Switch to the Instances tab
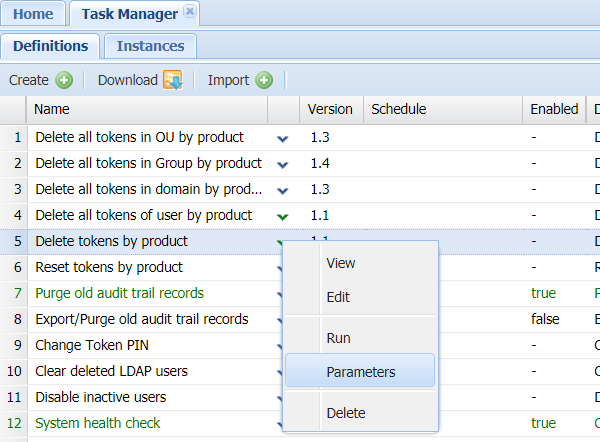This screenshot has height=442, width=600. 150,46
